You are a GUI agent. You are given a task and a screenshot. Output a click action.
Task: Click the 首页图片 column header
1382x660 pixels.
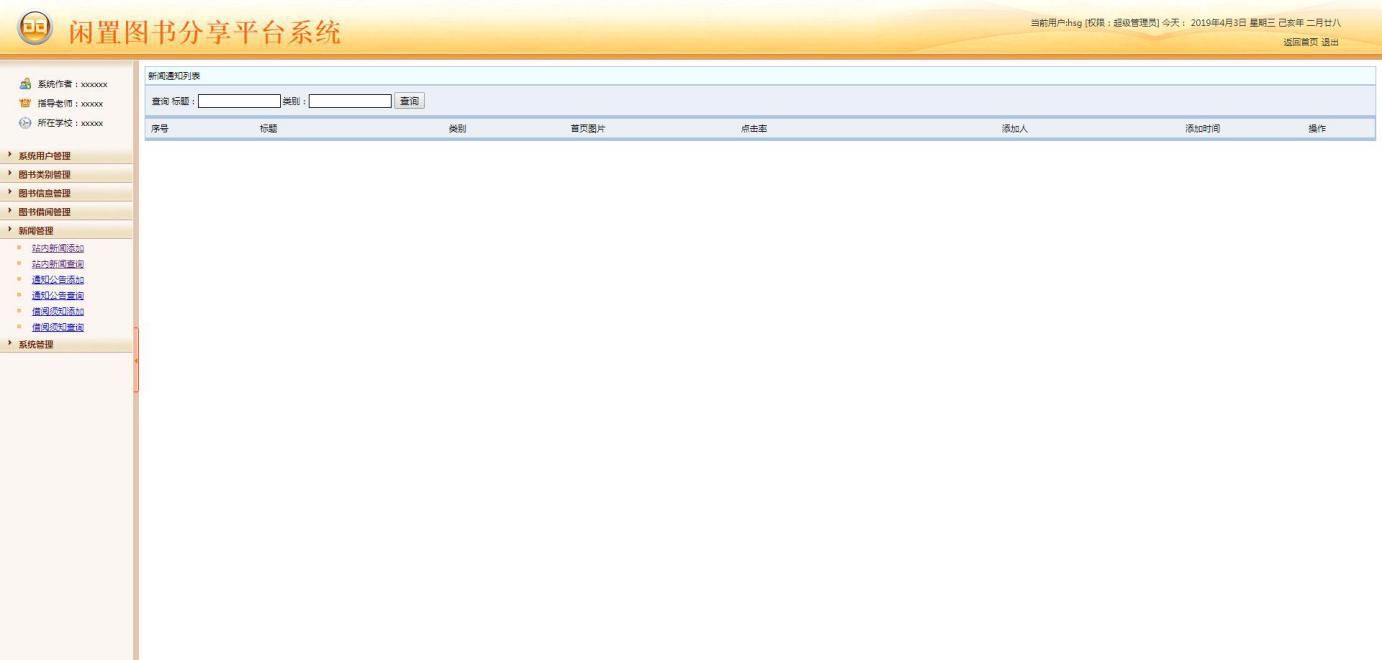click(588, 129)
